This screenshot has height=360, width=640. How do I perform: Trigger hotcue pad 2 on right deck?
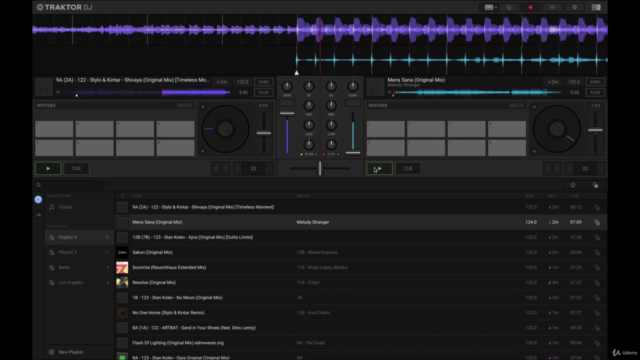tap(426, 129)
